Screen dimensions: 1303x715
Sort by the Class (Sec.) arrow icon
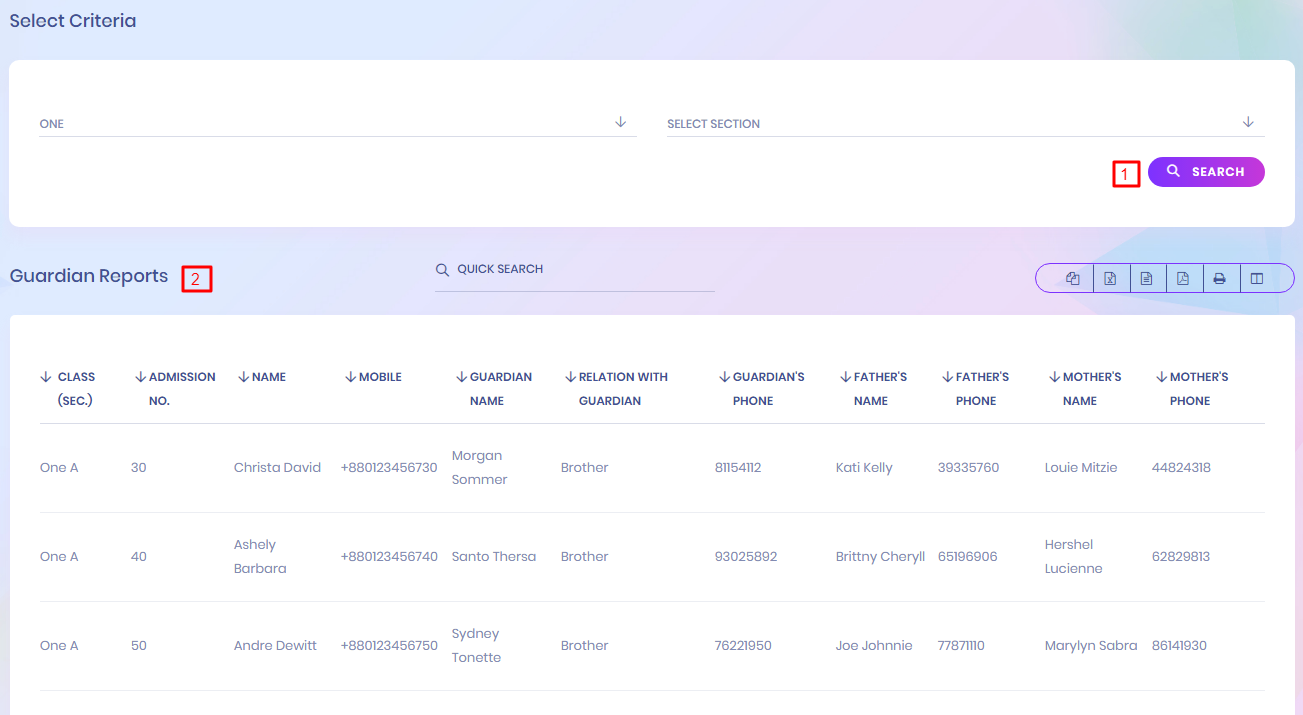46,377
